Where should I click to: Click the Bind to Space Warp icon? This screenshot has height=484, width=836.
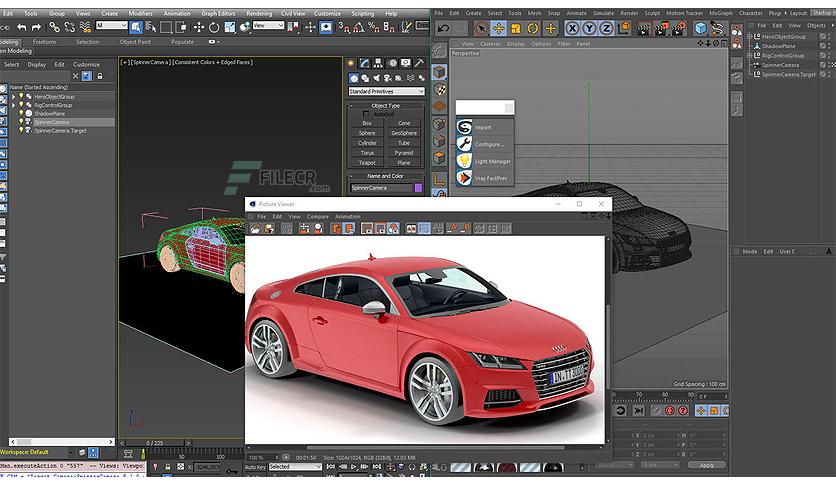pos(85,27)
